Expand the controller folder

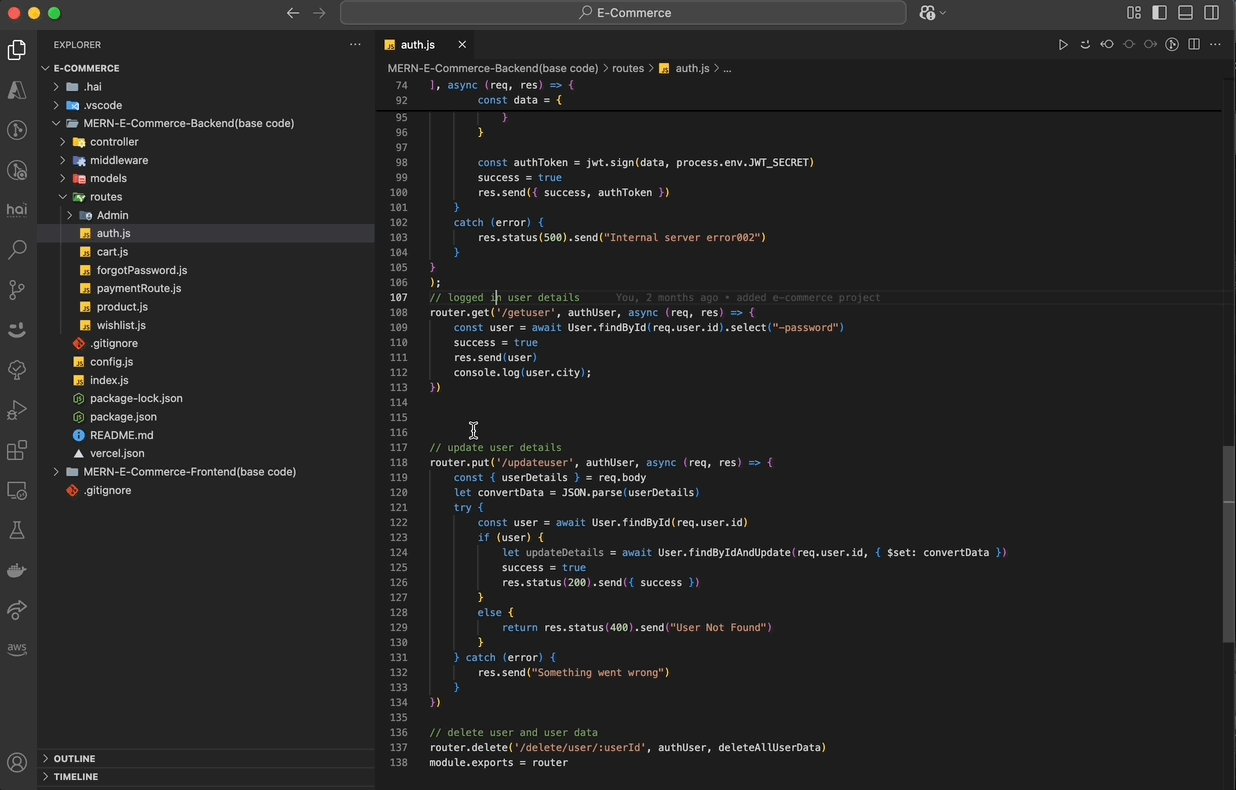tap(113, 142)
